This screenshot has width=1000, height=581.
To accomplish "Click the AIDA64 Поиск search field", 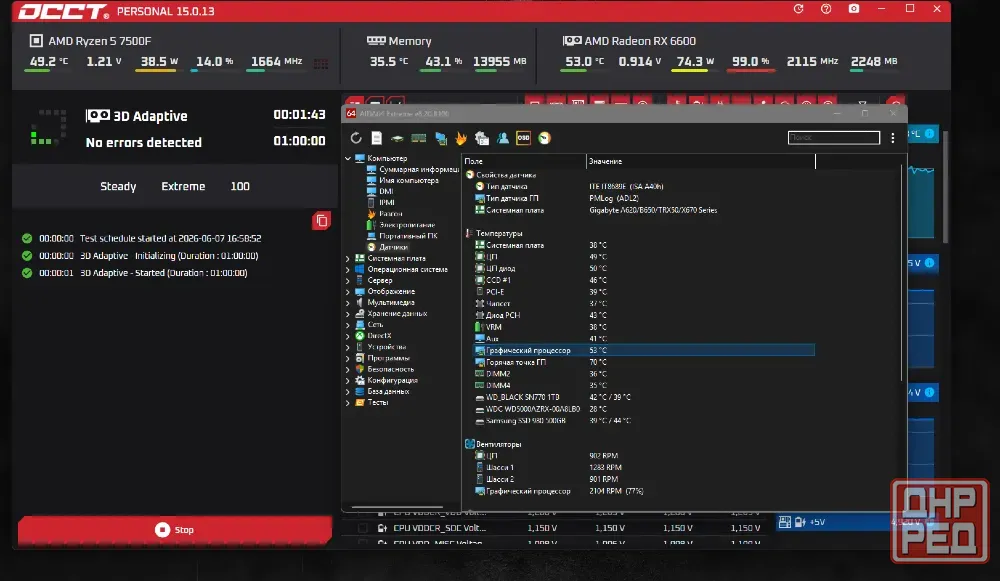I will pyautogui.click(x=834, y=138).
